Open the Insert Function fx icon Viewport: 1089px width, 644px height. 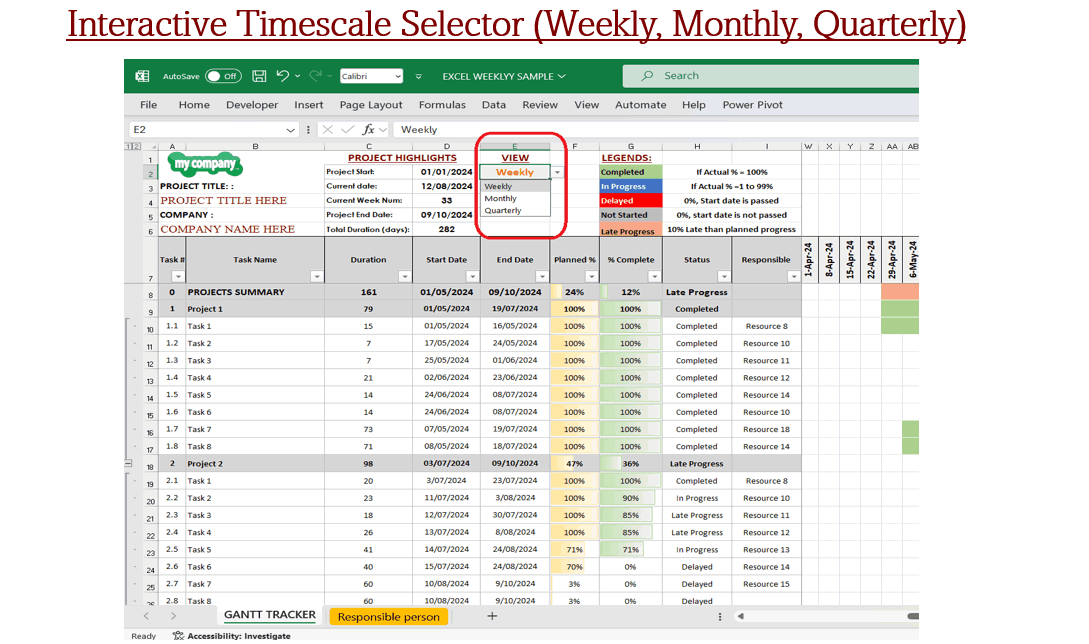tap(368, 129)
